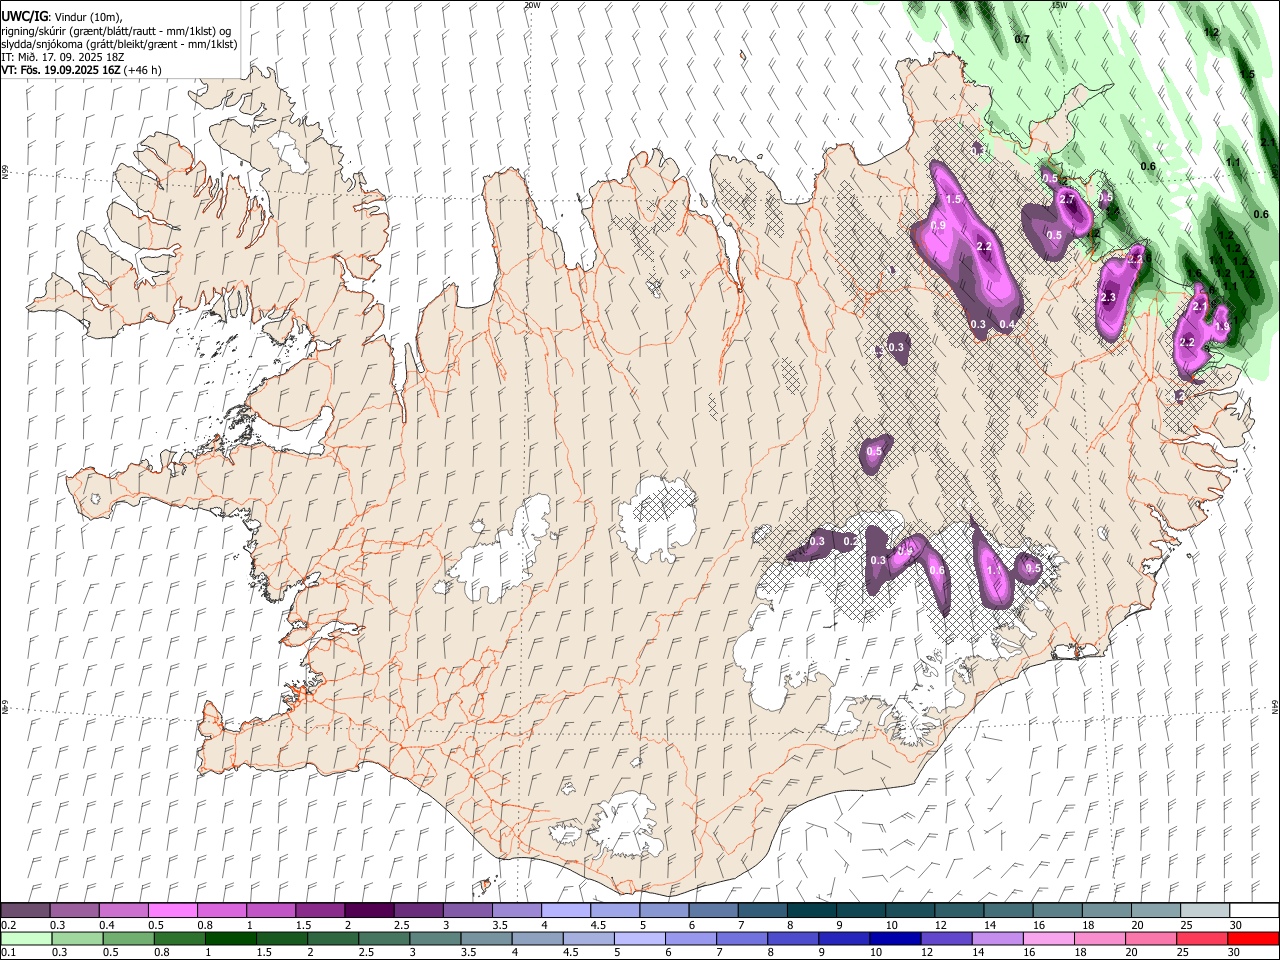This screenshot has width=1280, height=960.
Task: Click the 'IT: Mið. 17. 09. 2025 18Z' line
Action: pyautogui.click(x=63, y=57)
